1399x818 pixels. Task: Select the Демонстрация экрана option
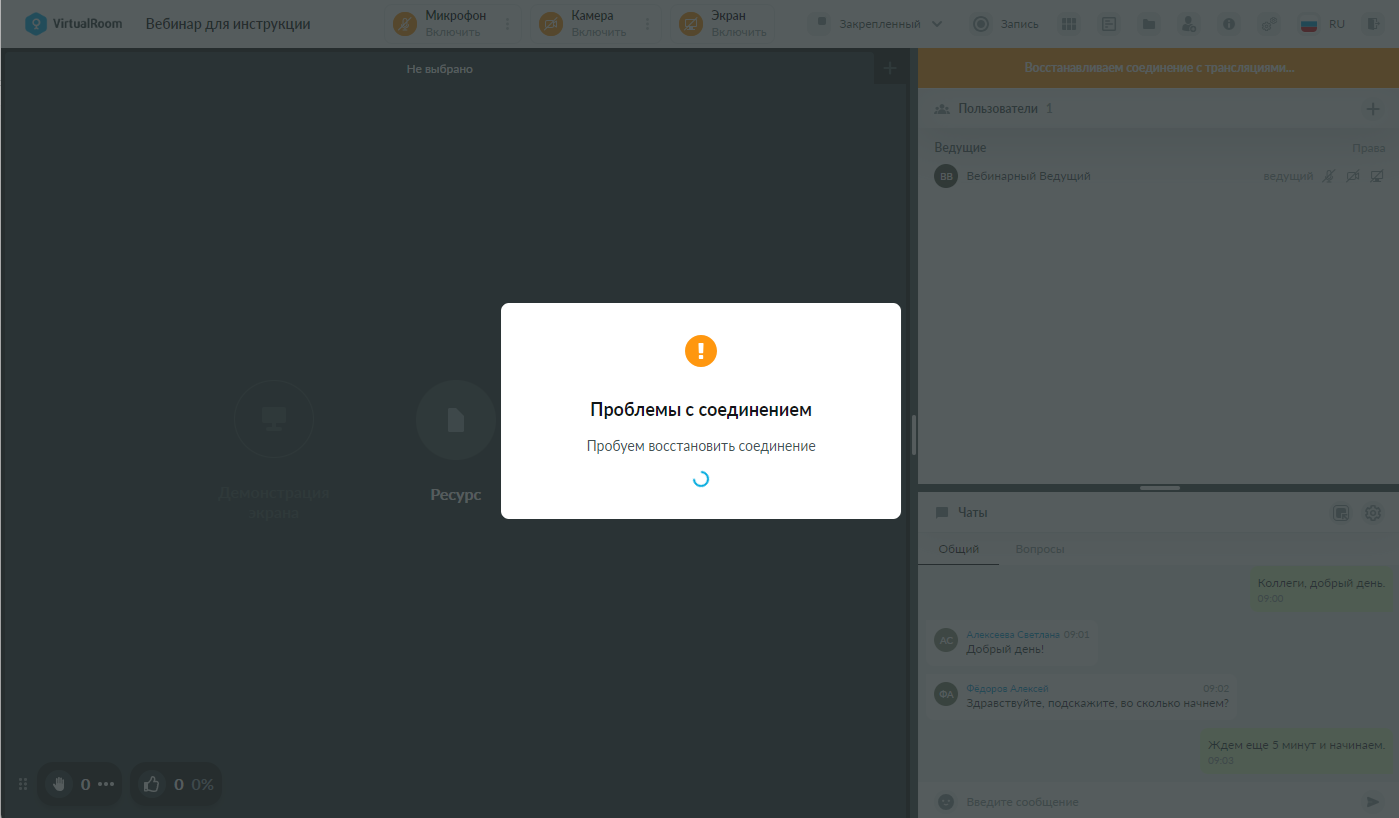[x=274, y=451]
